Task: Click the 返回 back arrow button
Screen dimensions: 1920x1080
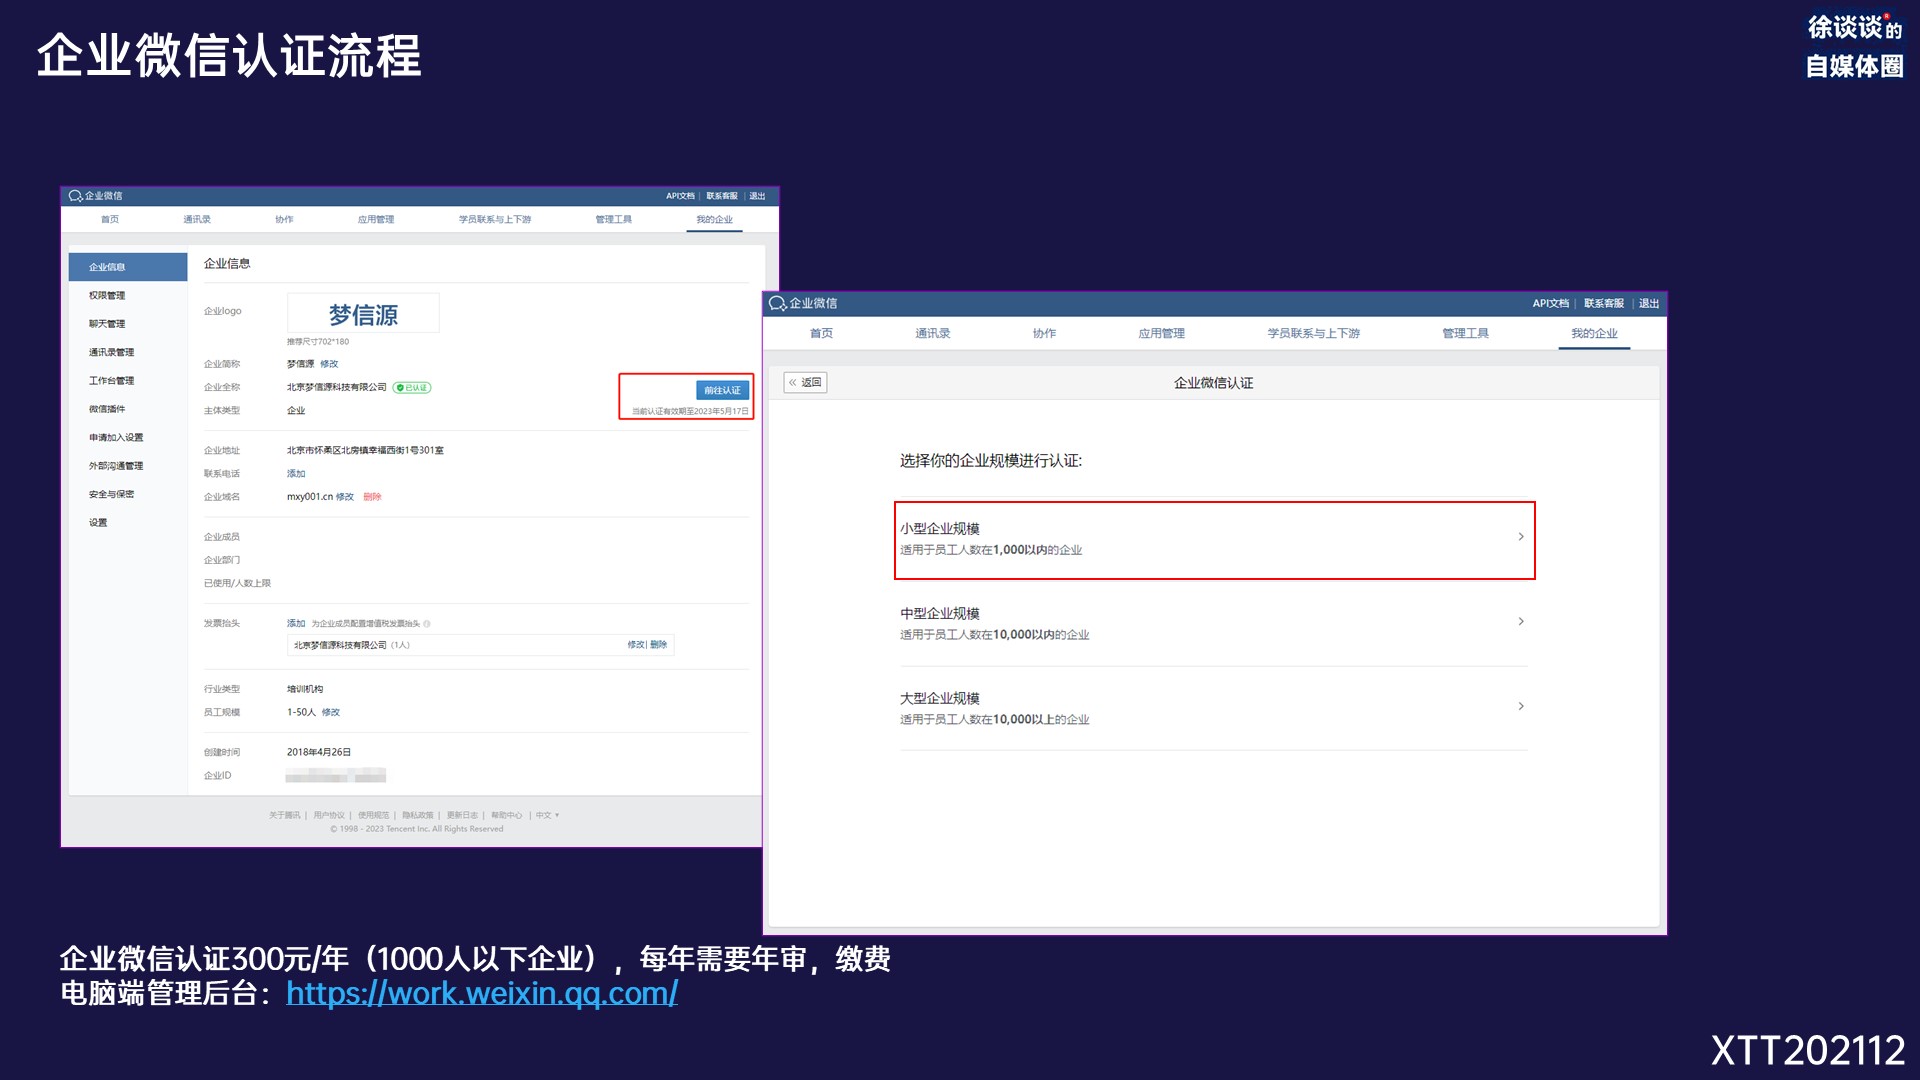Action: [805, 382]
